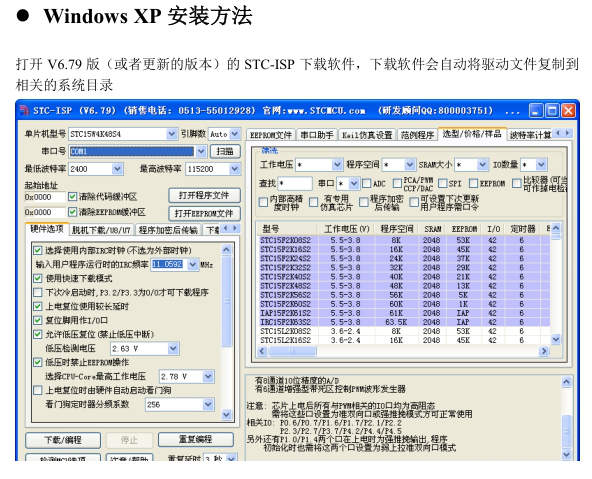Image resolution: width=592 pixels, height=479 pixels.
Task: Select the STC15F2K08S2 row
Action: (x=404, y=240)
